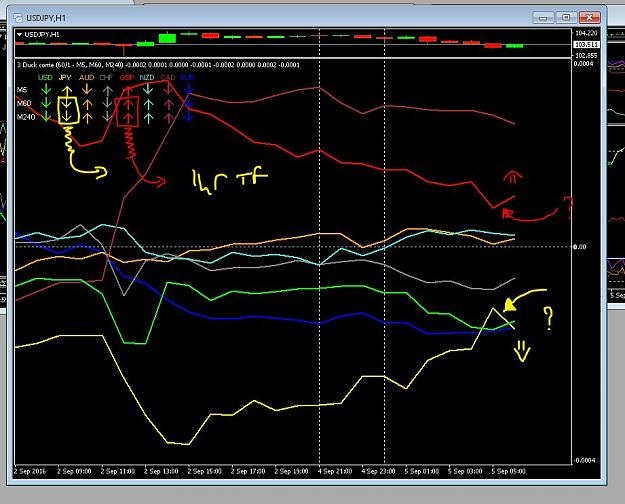Image resolution: width=625 pixels, height=504 pixels.
Task: Click the NZD down arrow in the M5 row
Action: (x=148, y=89)
